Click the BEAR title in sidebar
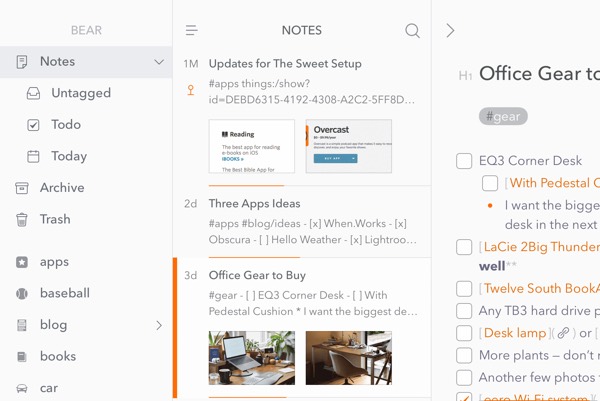 click(86, 30)
